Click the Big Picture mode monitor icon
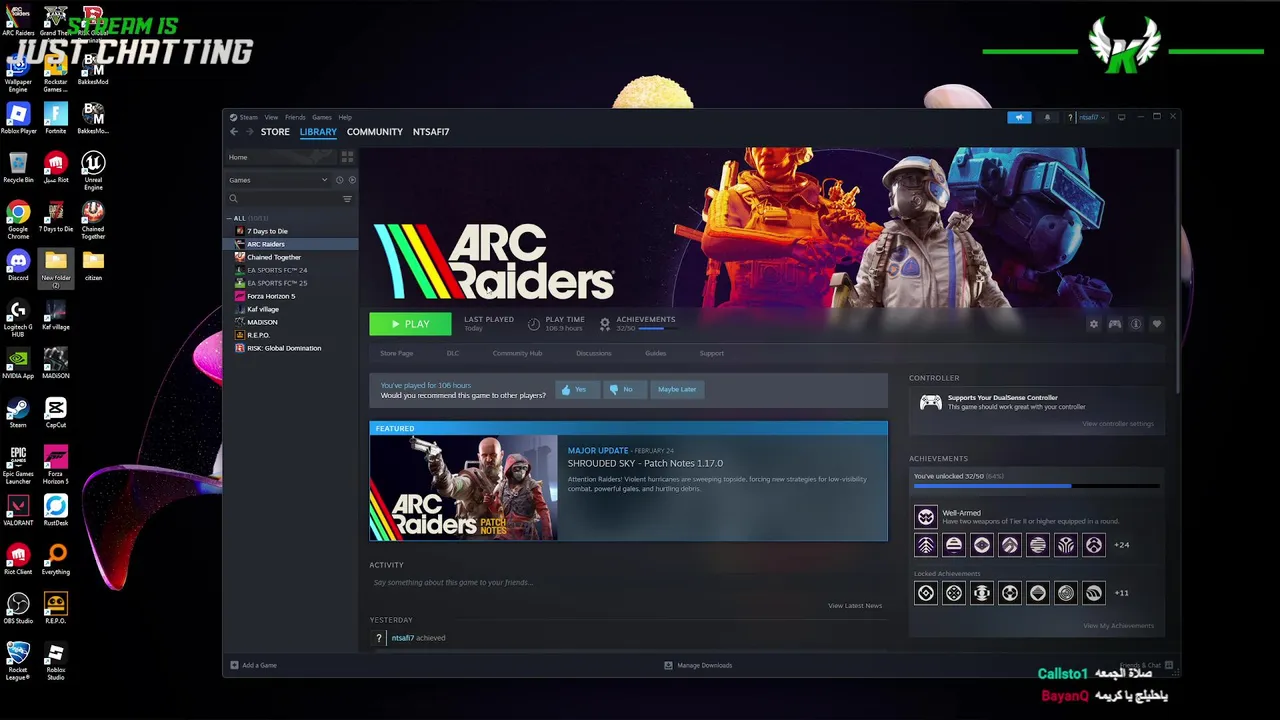Screen dimensions: 1280x720 point(1121,117)
